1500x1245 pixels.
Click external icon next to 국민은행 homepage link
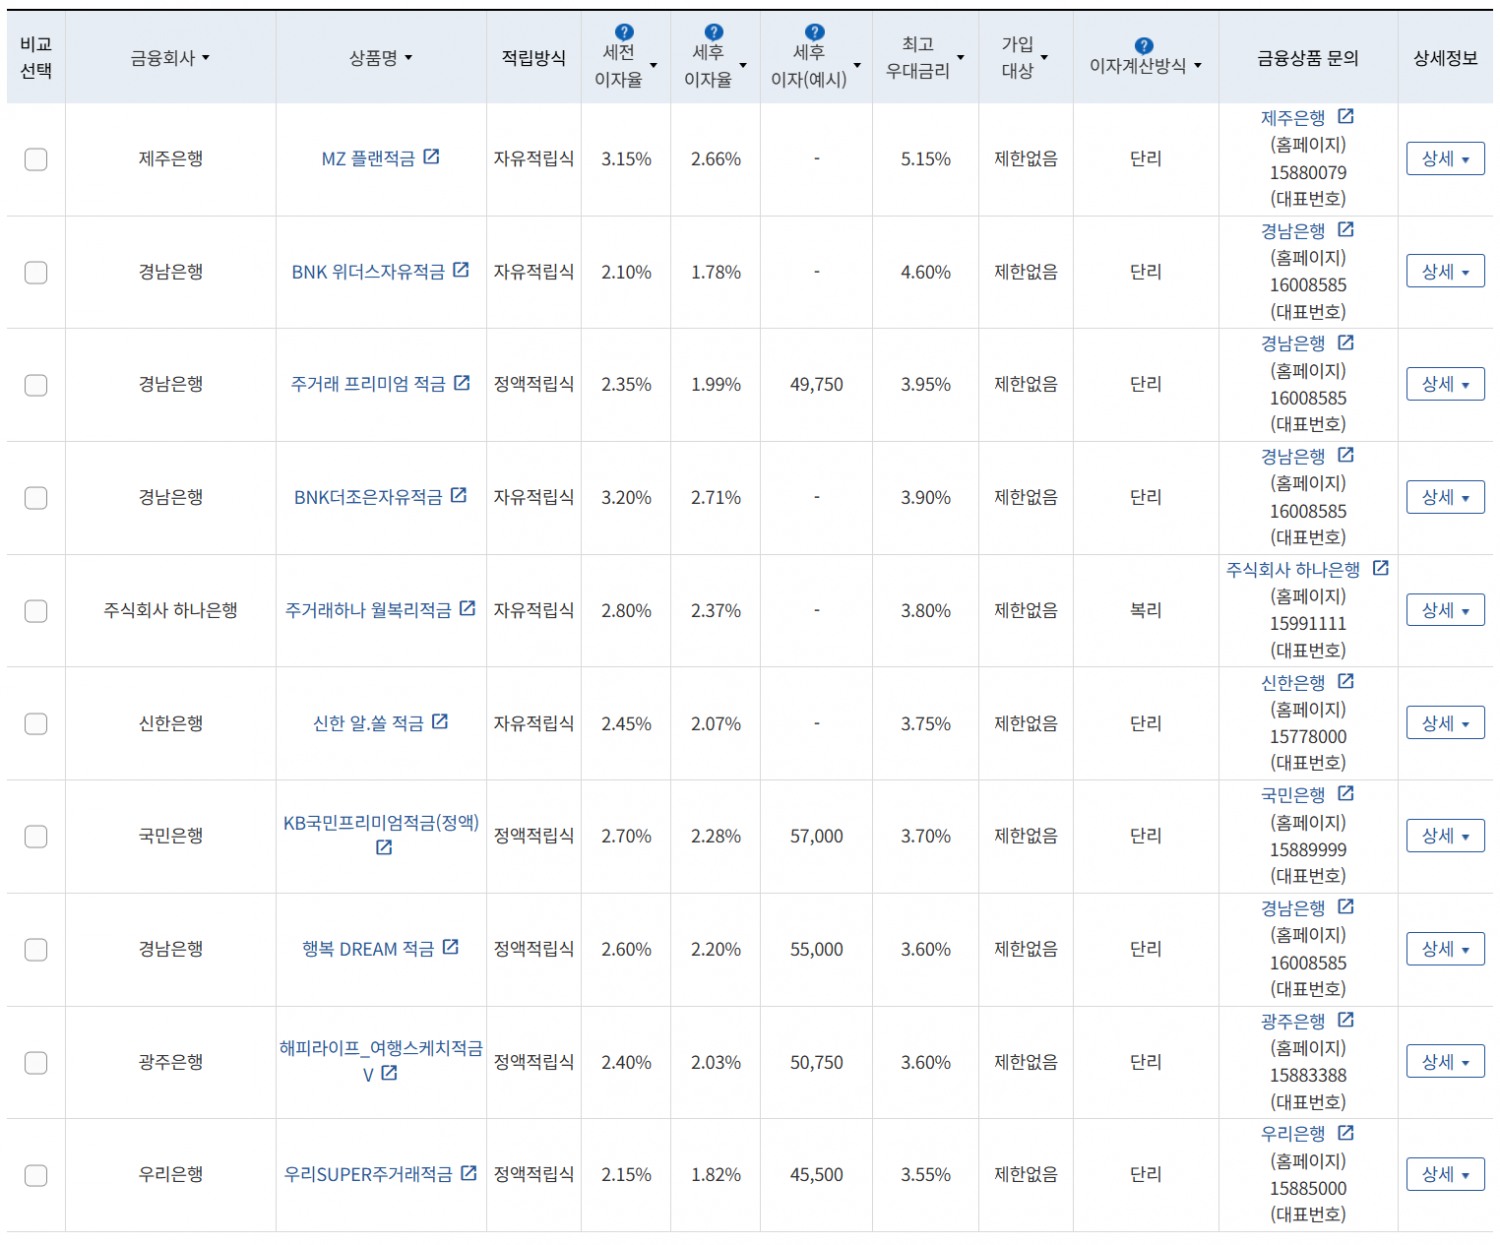(1346, 794)
